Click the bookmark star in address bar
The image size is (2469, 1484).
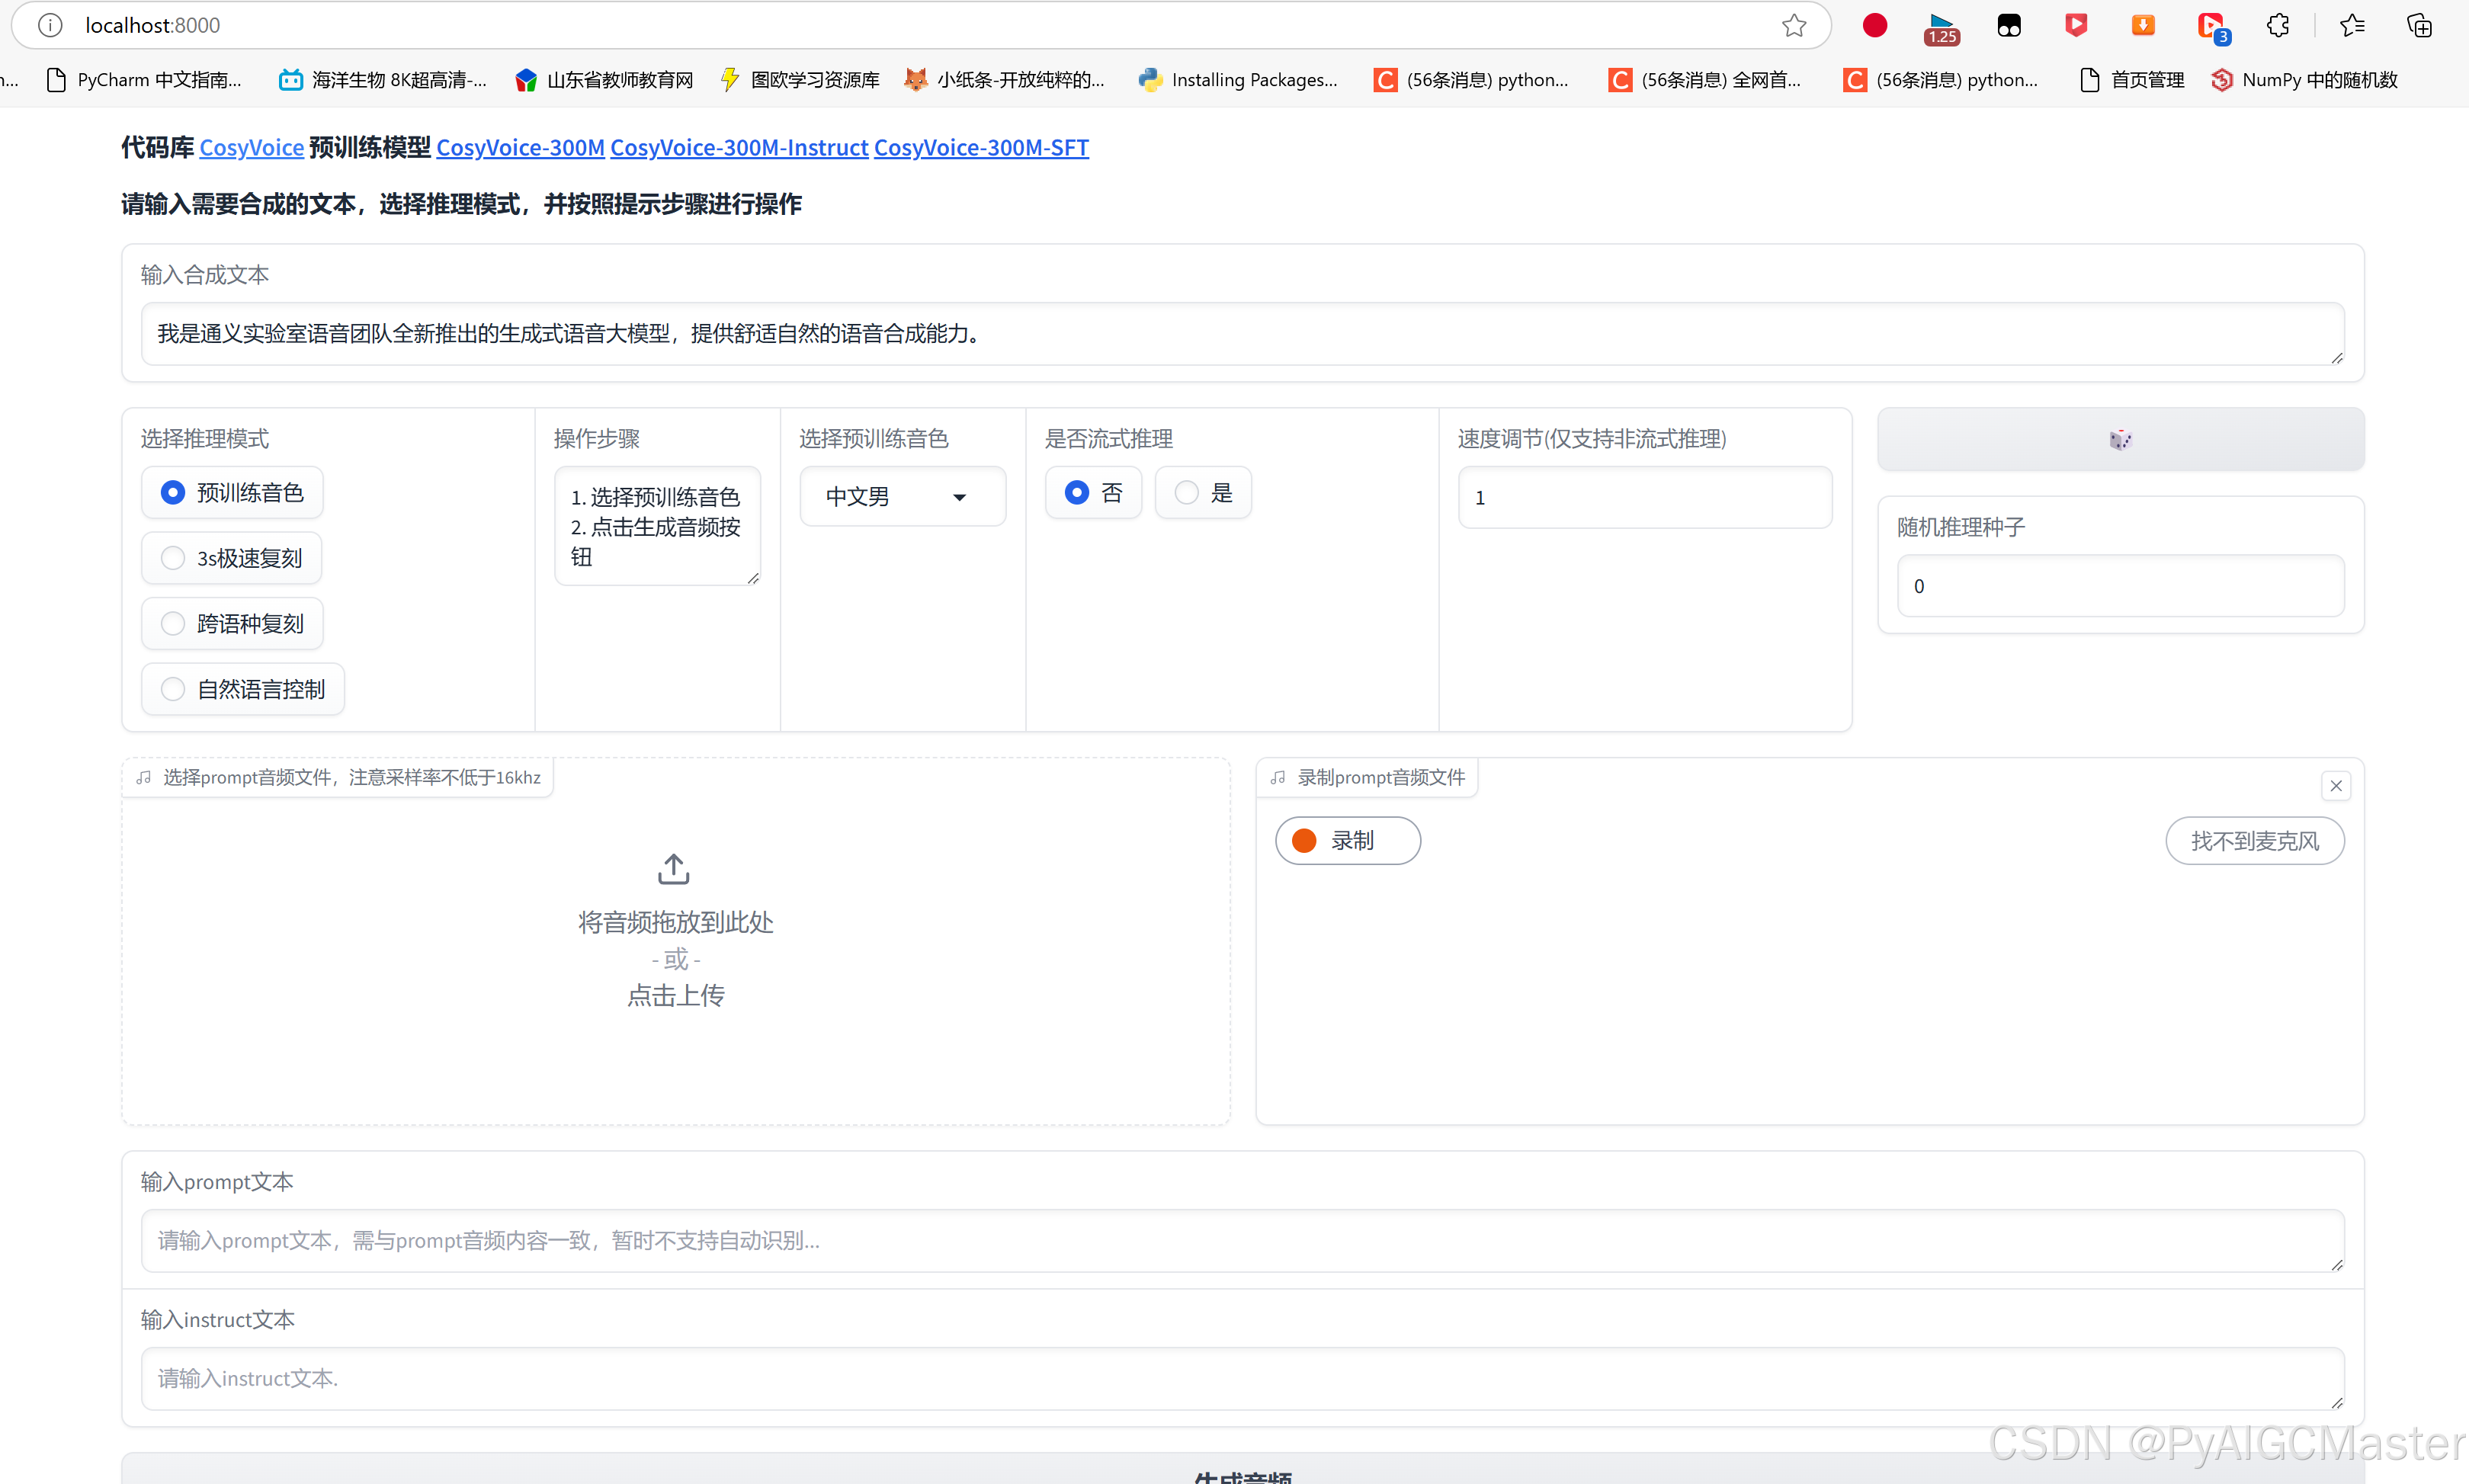tap(1794, 26)
